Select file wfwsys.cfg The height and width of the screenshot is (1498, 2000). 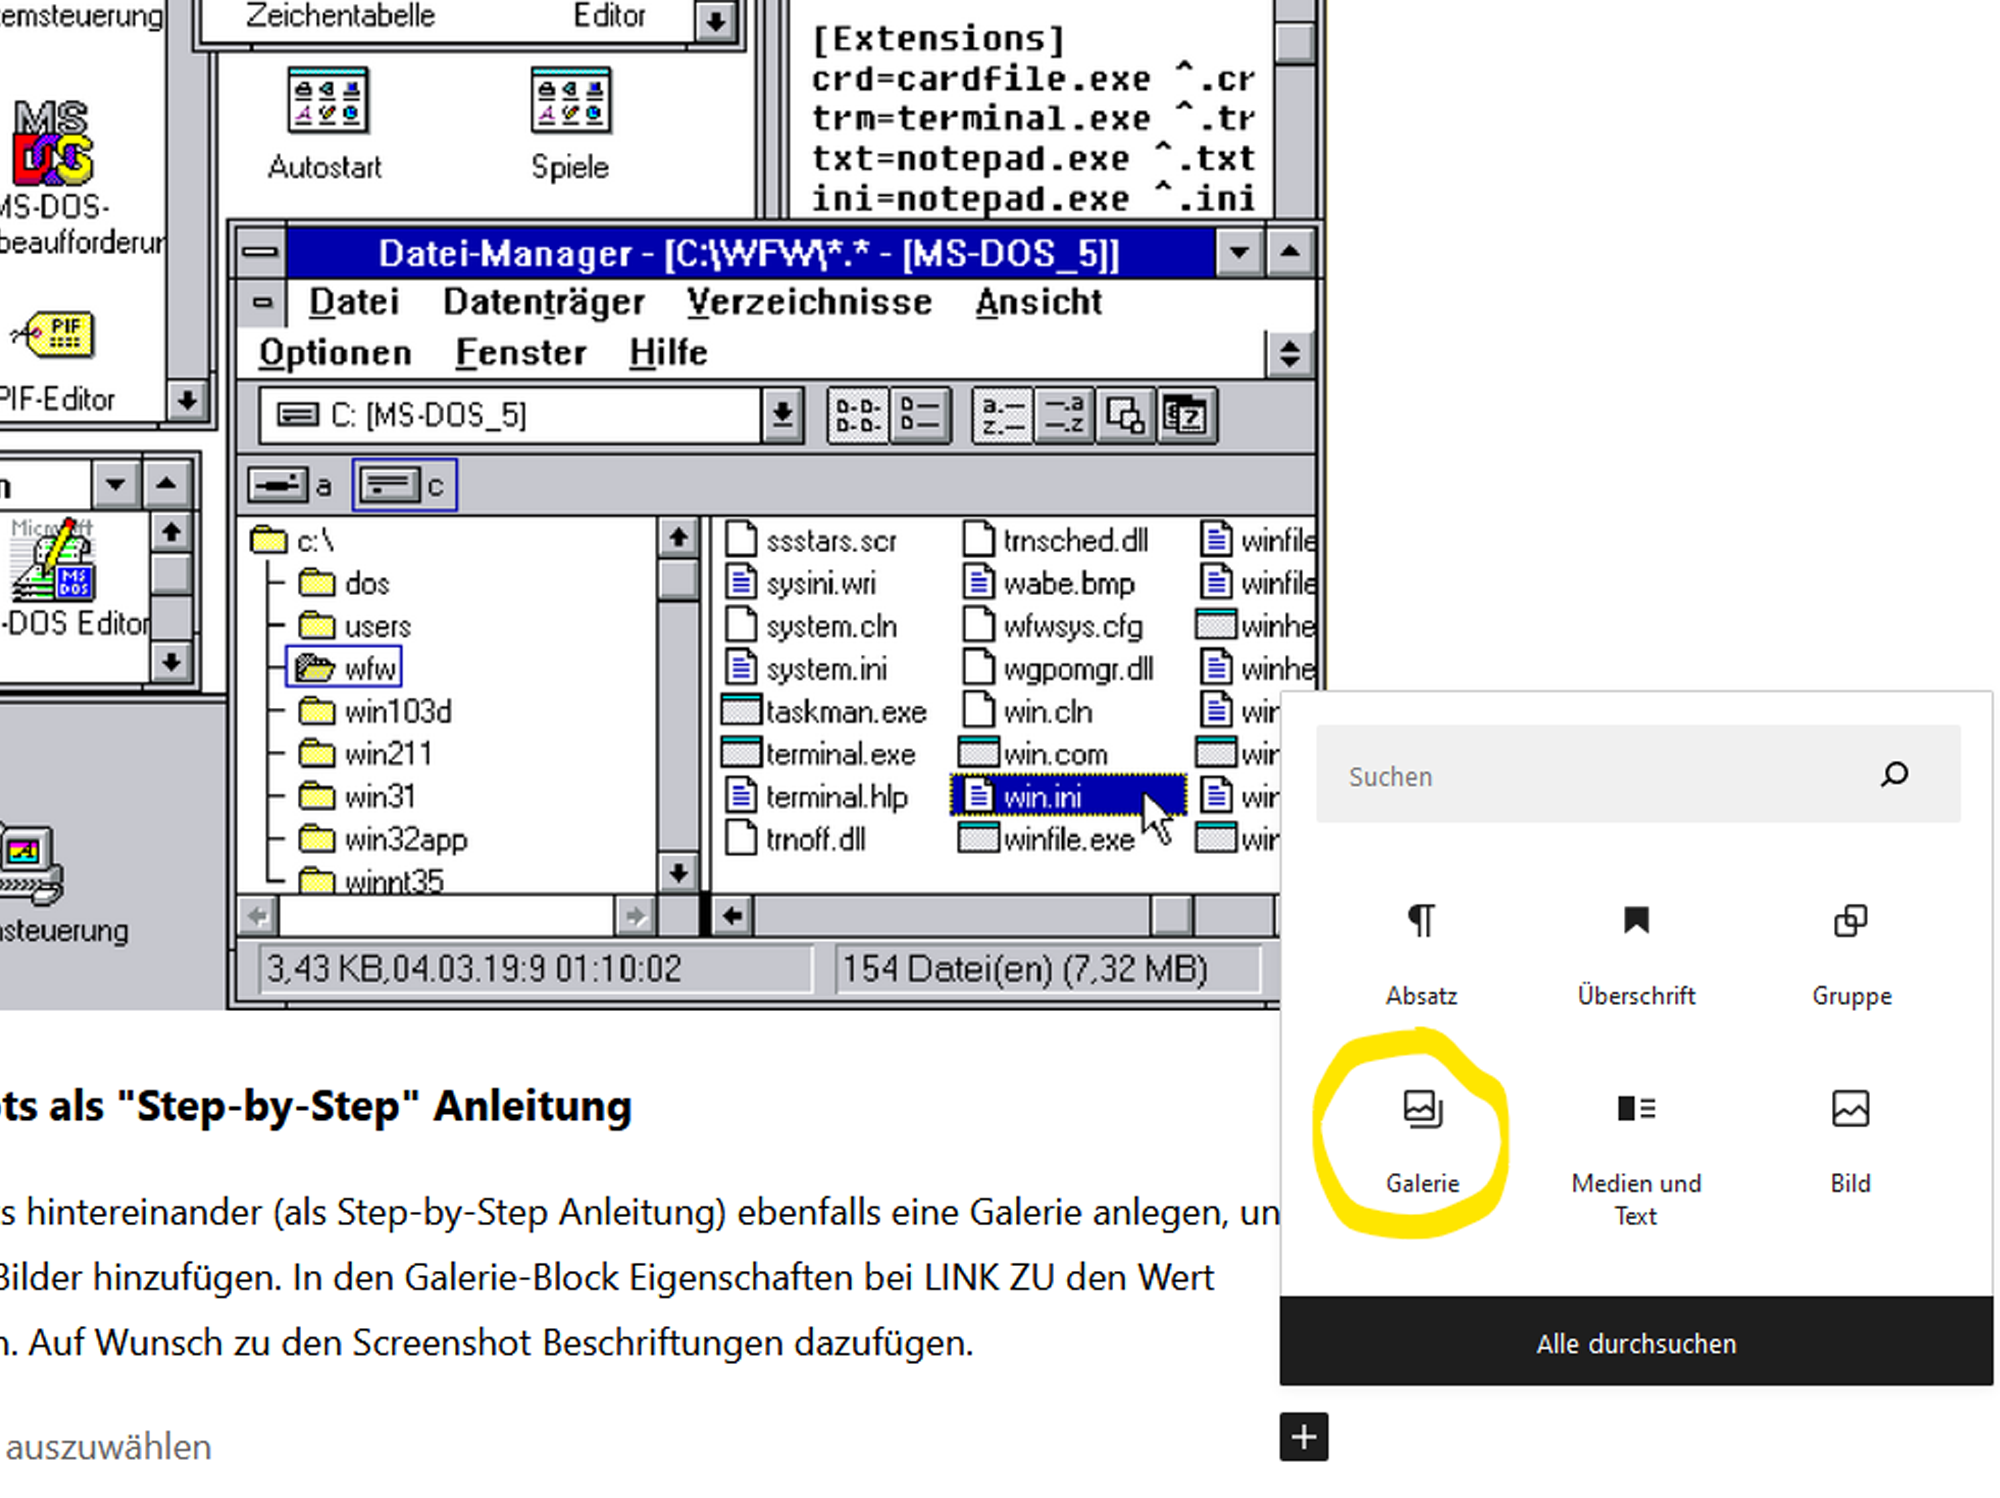pyautogui.click(x=1053, y=626)
